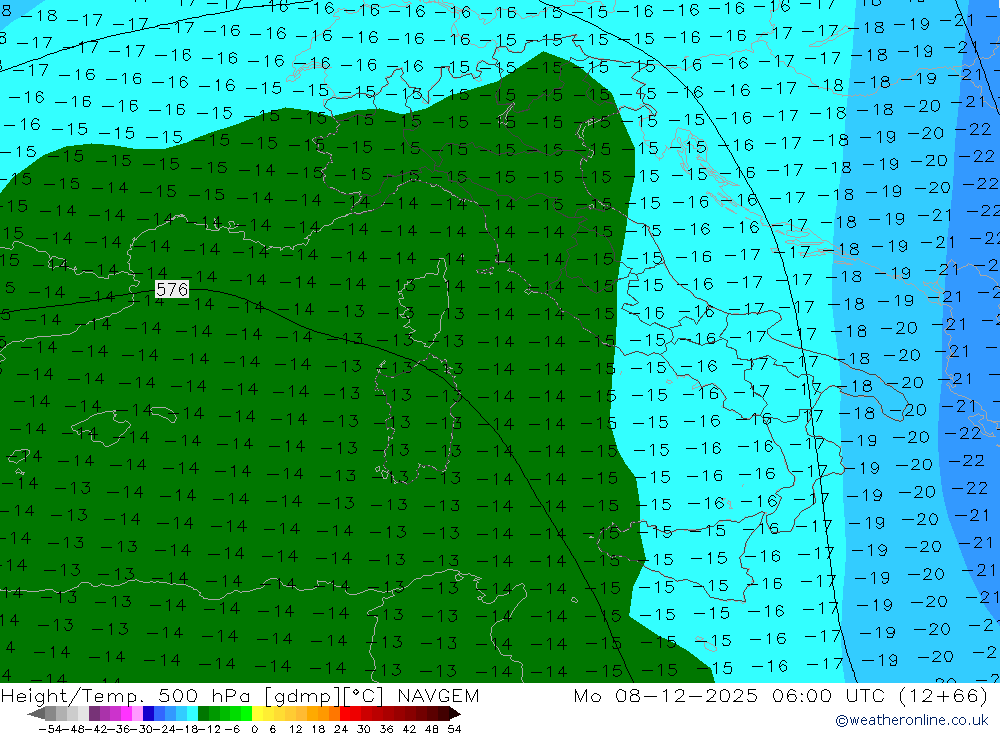
Task: Select the chart title ending in NAVGEM
Action: pos(239,695)
